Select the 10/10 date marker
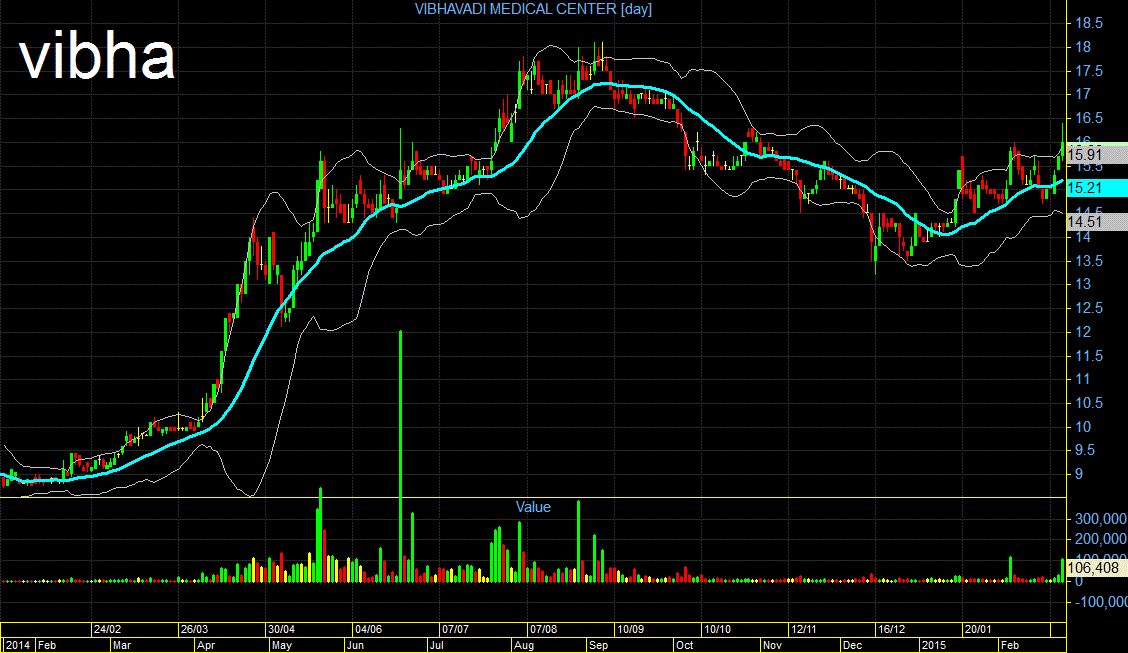This screenshot has width=1128, height=653. [717, 629]
